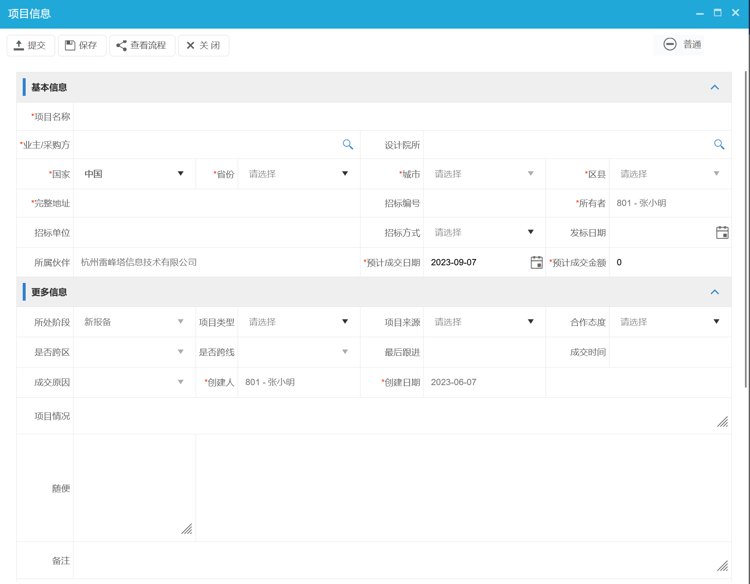
Task: Click the 保存 save button
Action: pos(81,45)
